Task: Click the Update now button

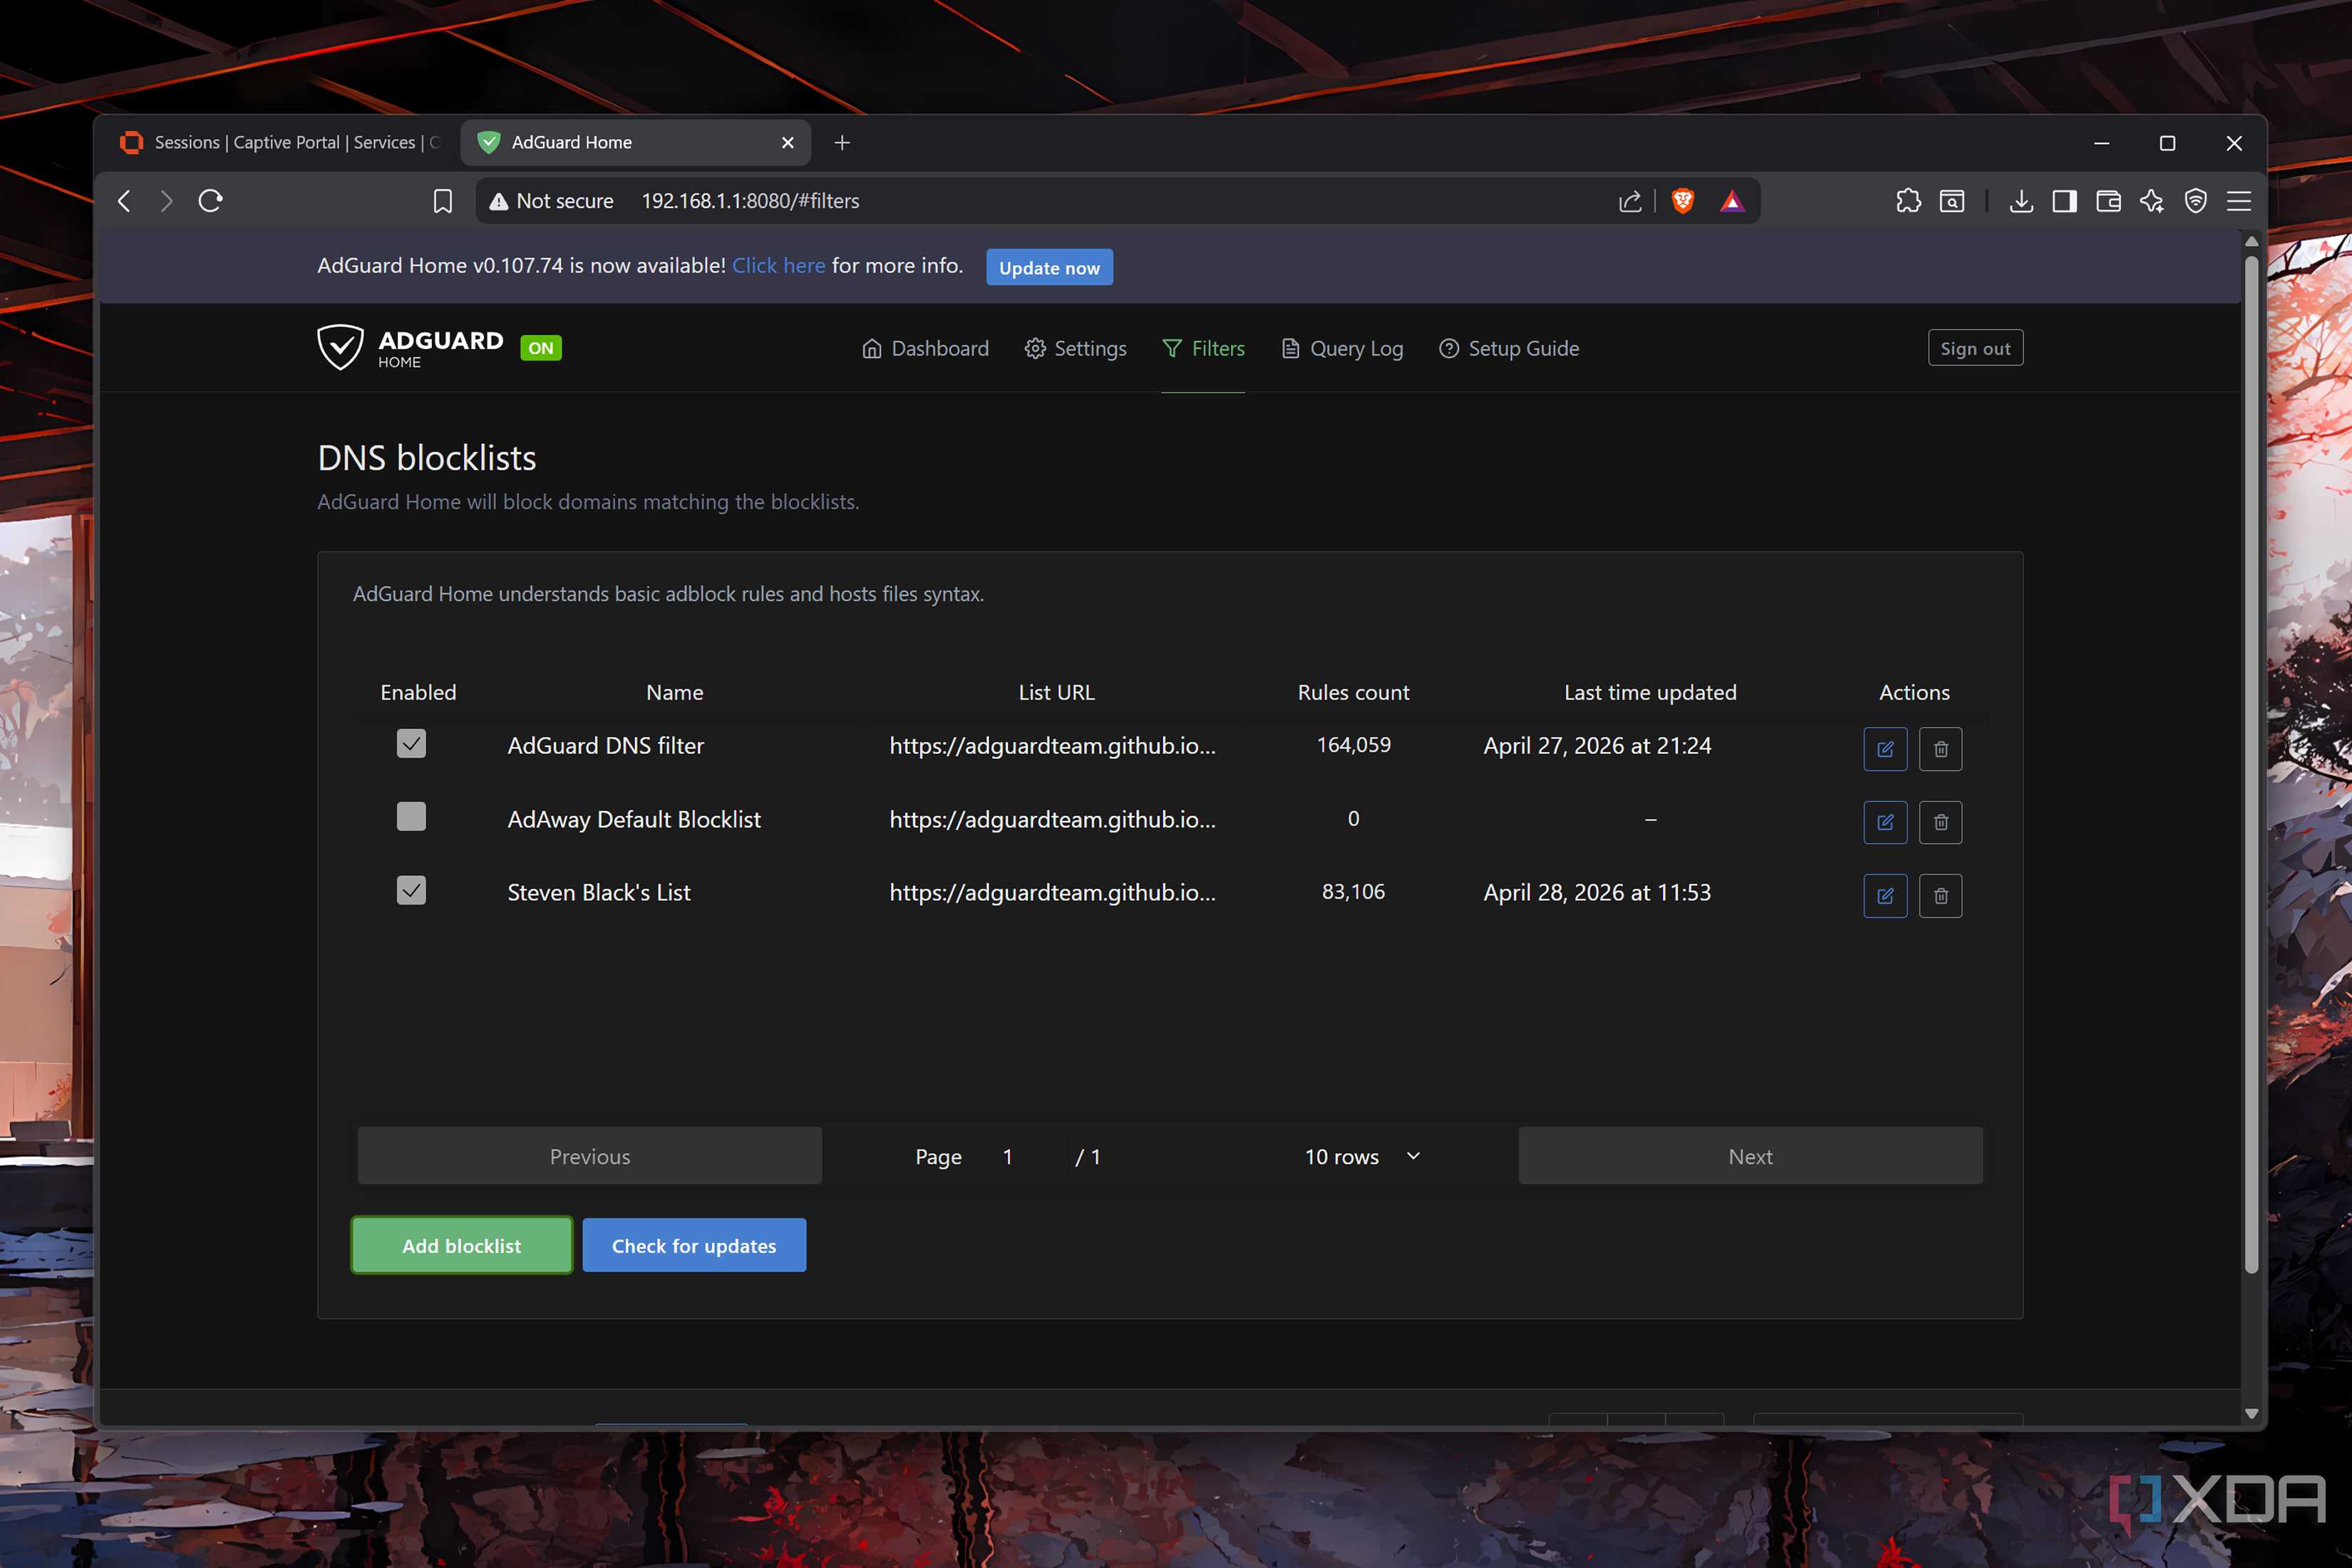Action: coord(1049,267)
